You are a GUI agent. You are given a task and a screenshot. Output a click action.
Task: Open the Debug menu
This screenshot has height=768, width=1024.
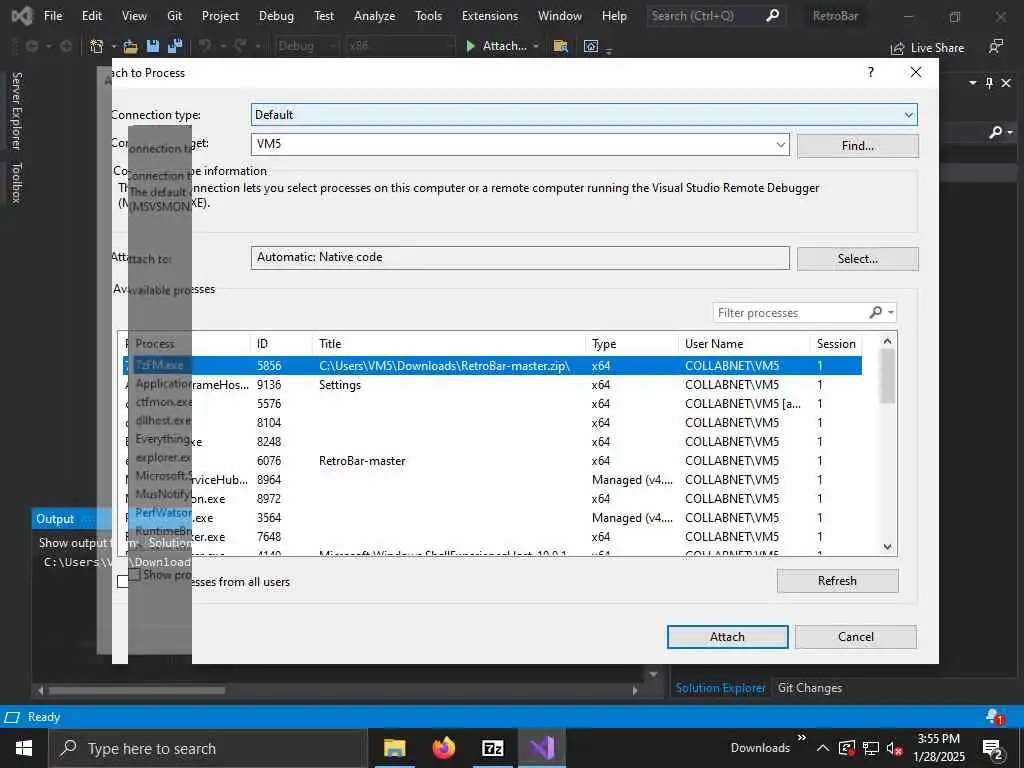[276, 16]
